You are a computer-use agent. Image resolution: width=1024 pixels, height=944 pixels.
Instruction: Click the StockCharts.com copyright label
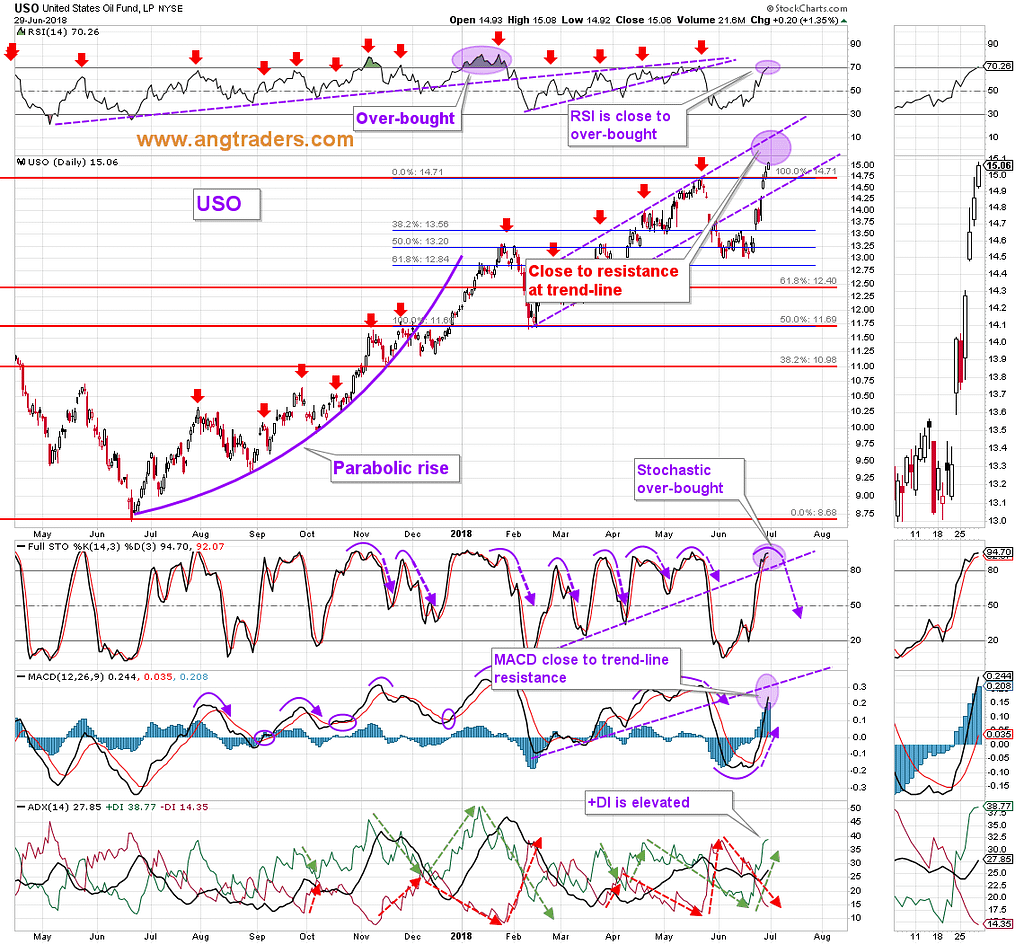click(807, 8)
